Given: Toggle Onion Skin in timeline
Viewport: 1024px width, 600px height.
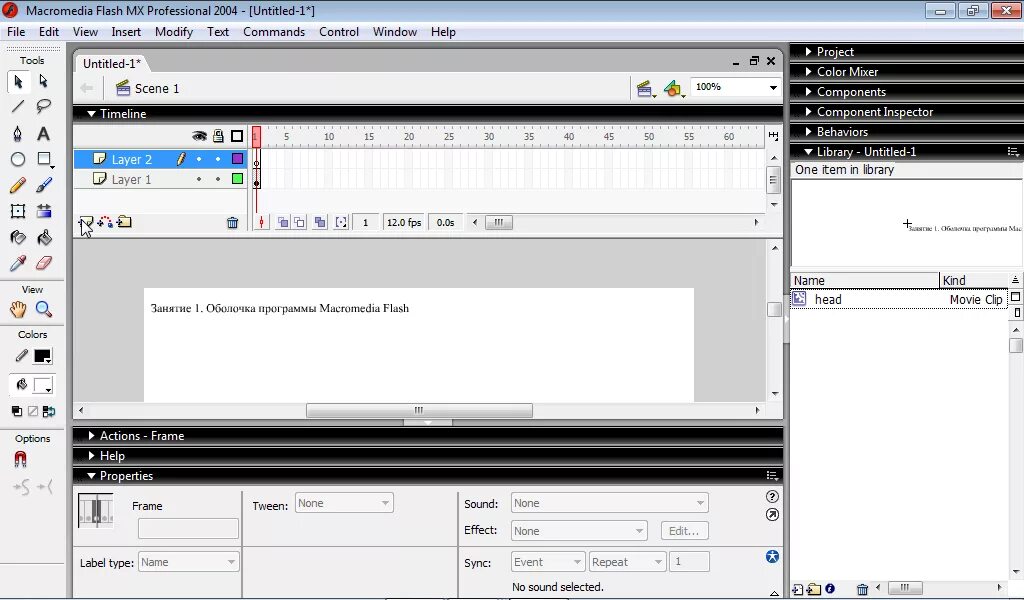Looking at the screenshot, I should pos(283,223).
